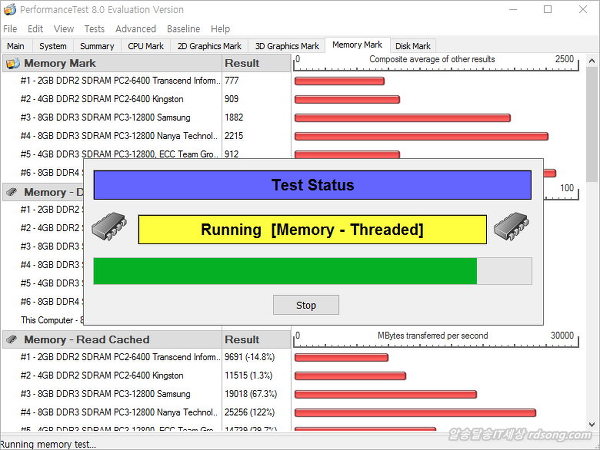Click the Memory Mark result value 909
This screenshot has height=450, width=600.
(232, 99)
